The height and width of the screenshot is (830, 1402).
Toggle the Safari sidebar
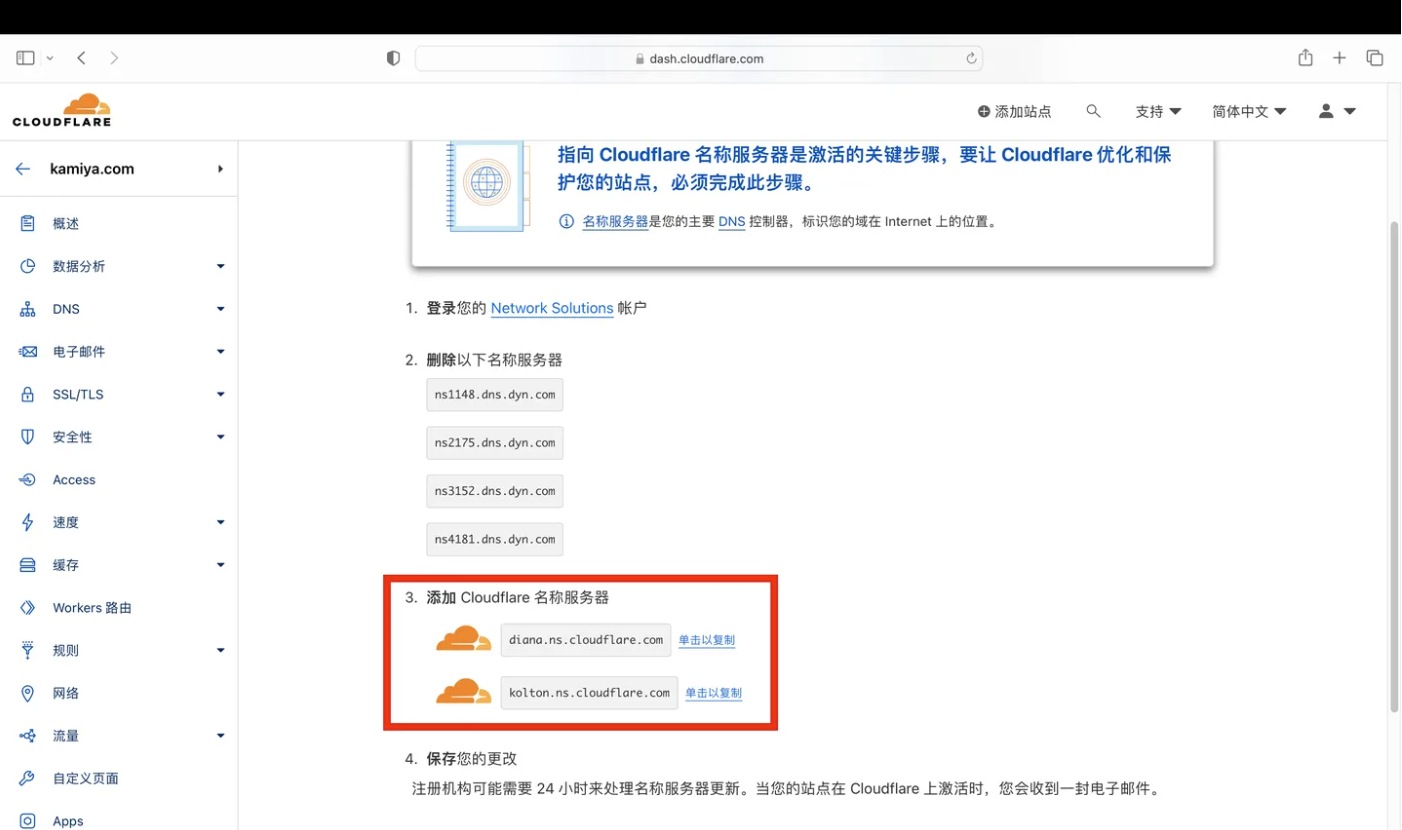(26, 58)
